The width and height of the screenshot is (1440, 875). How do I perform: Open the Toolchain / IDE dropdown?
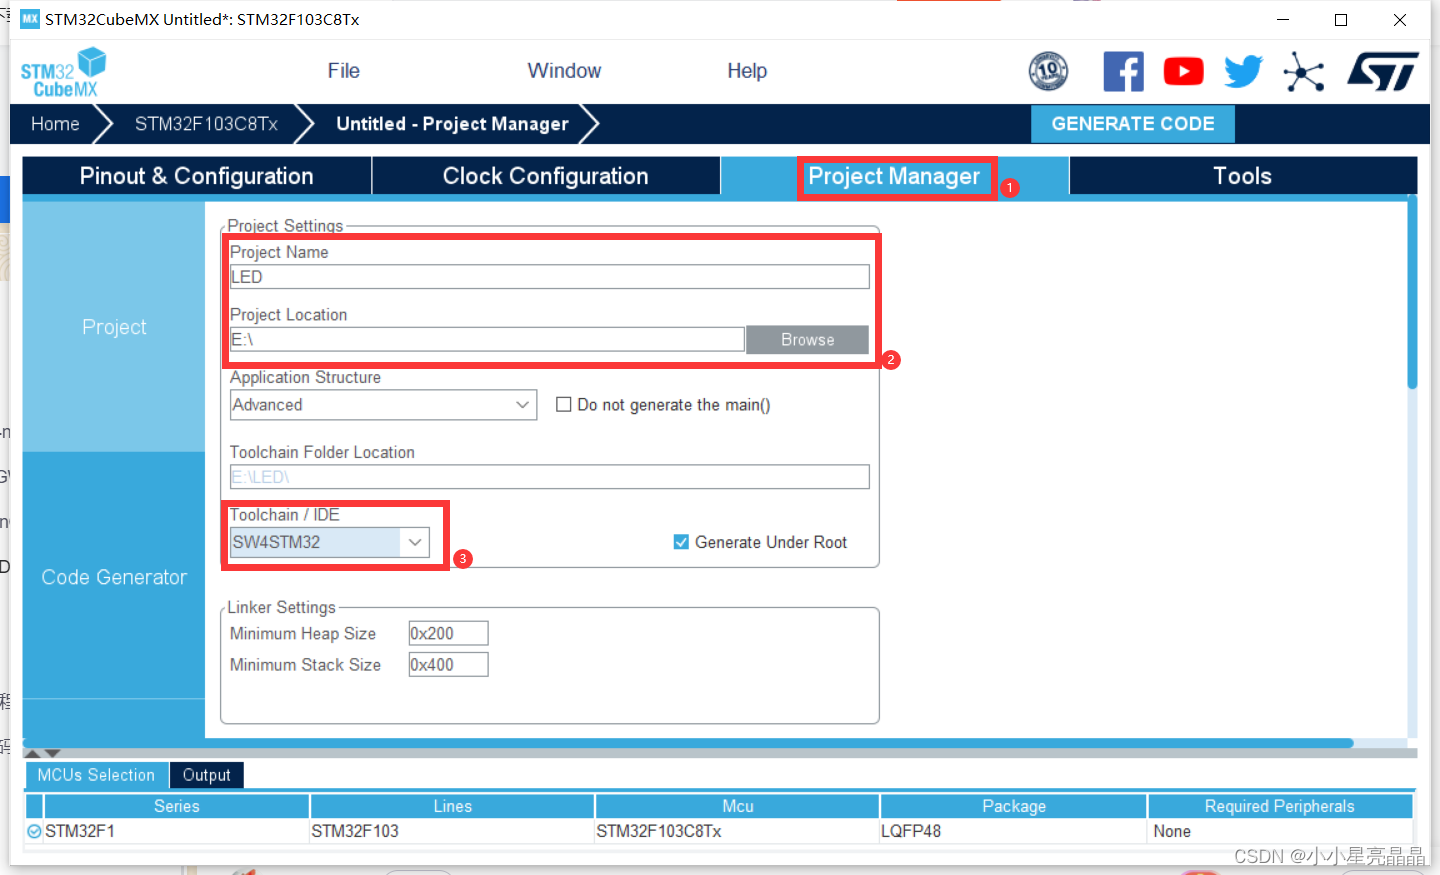330,542
